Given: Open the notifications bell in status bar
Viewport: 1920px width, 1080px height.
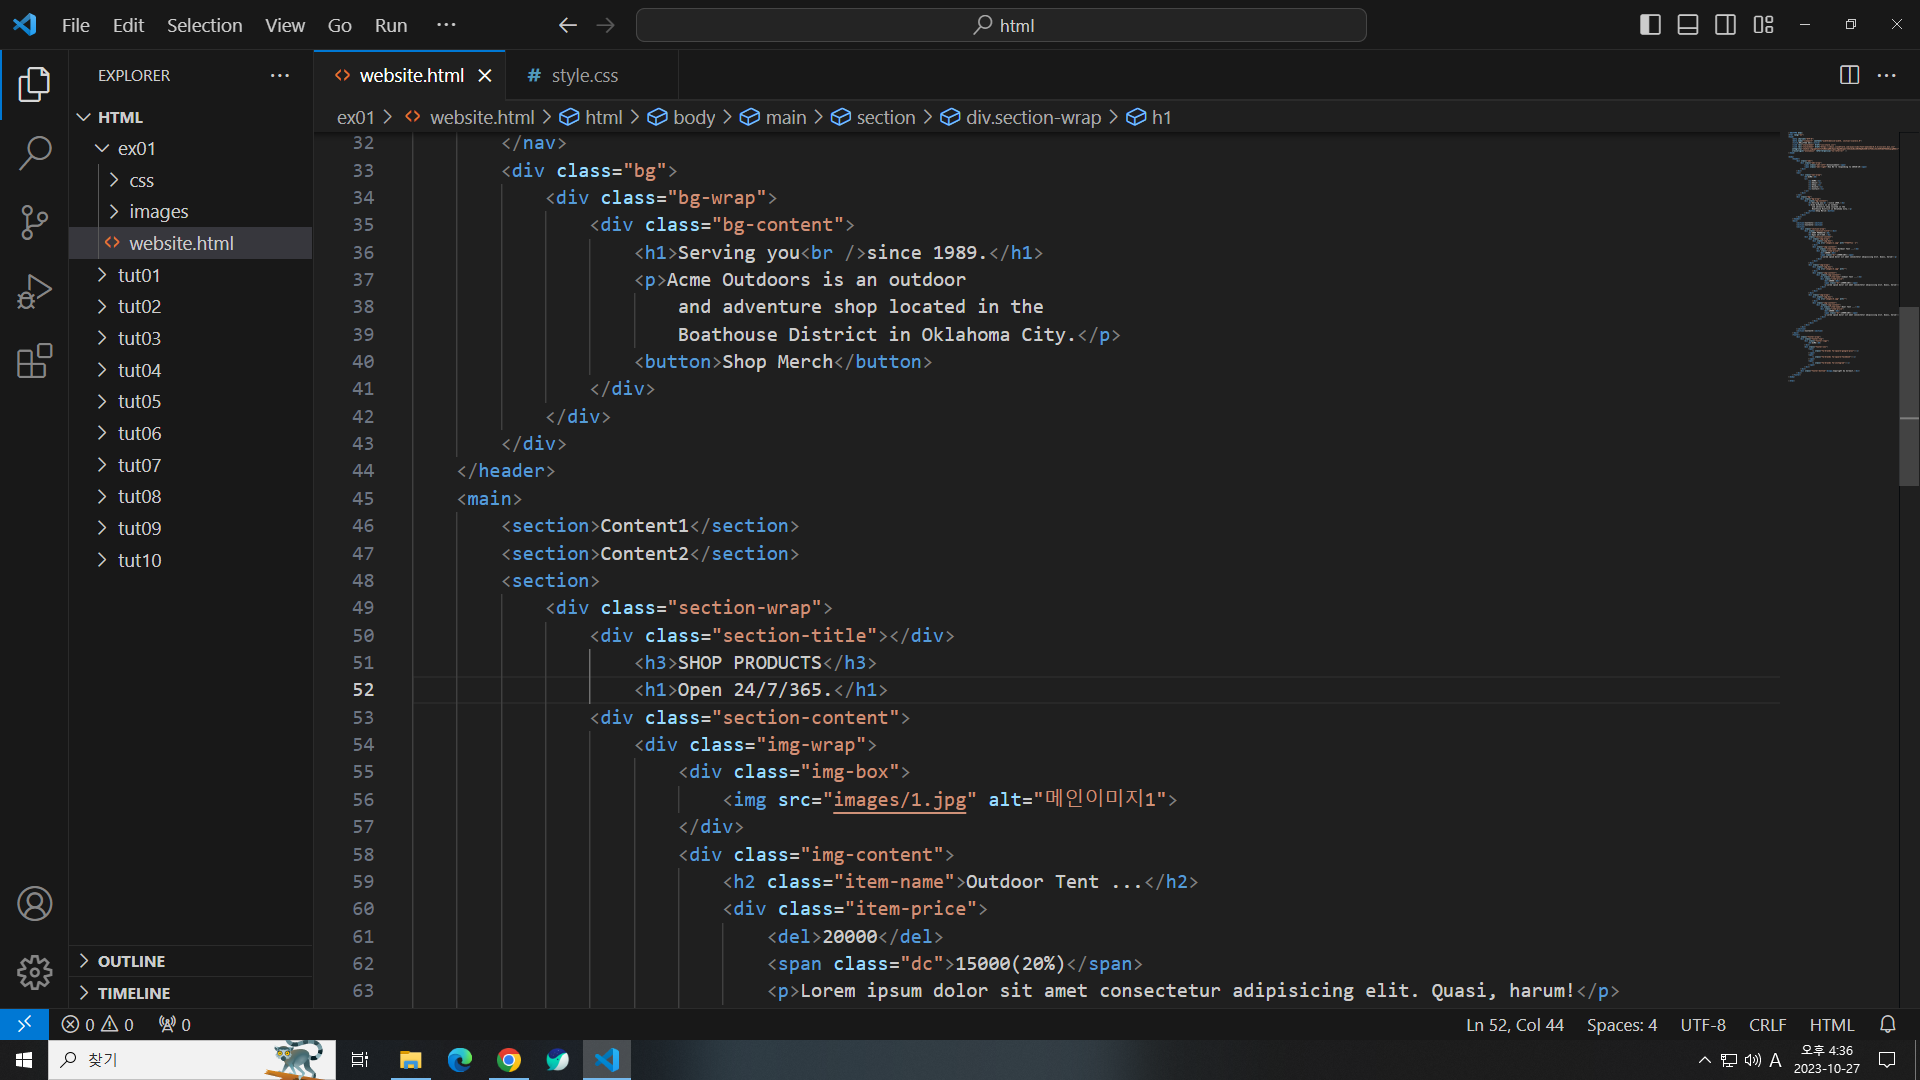Looking at the screenshot, I should pyautogui.click(x=1887, y=1024).
